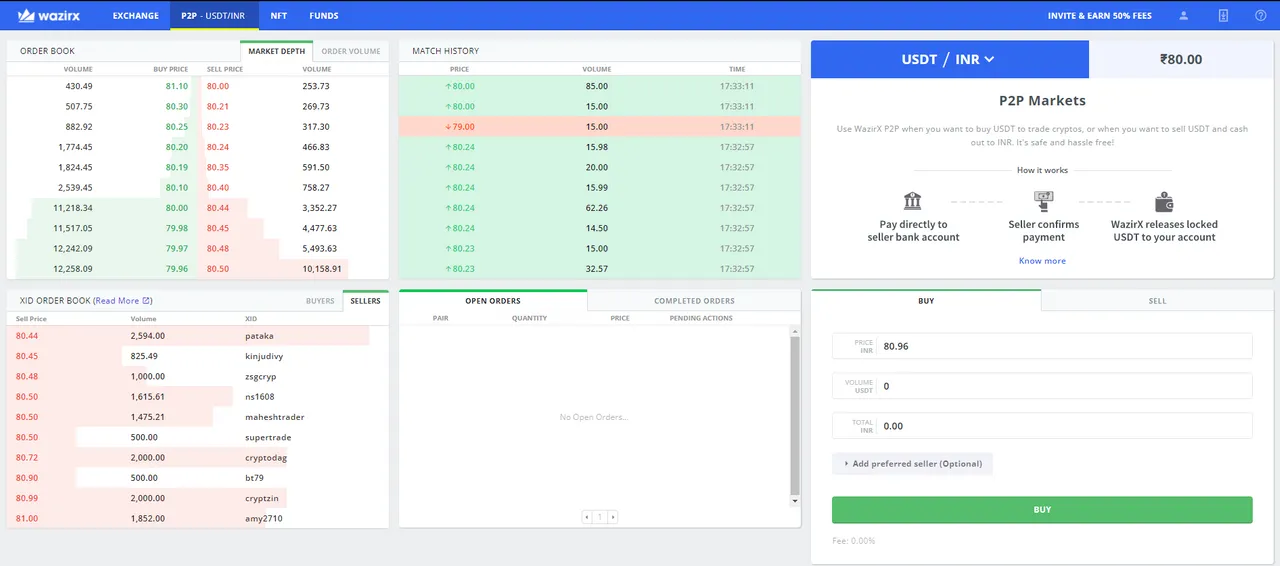1280x566 pixels.
Task: Click buy price 79.98 in order book
Action: pos(176,228)
